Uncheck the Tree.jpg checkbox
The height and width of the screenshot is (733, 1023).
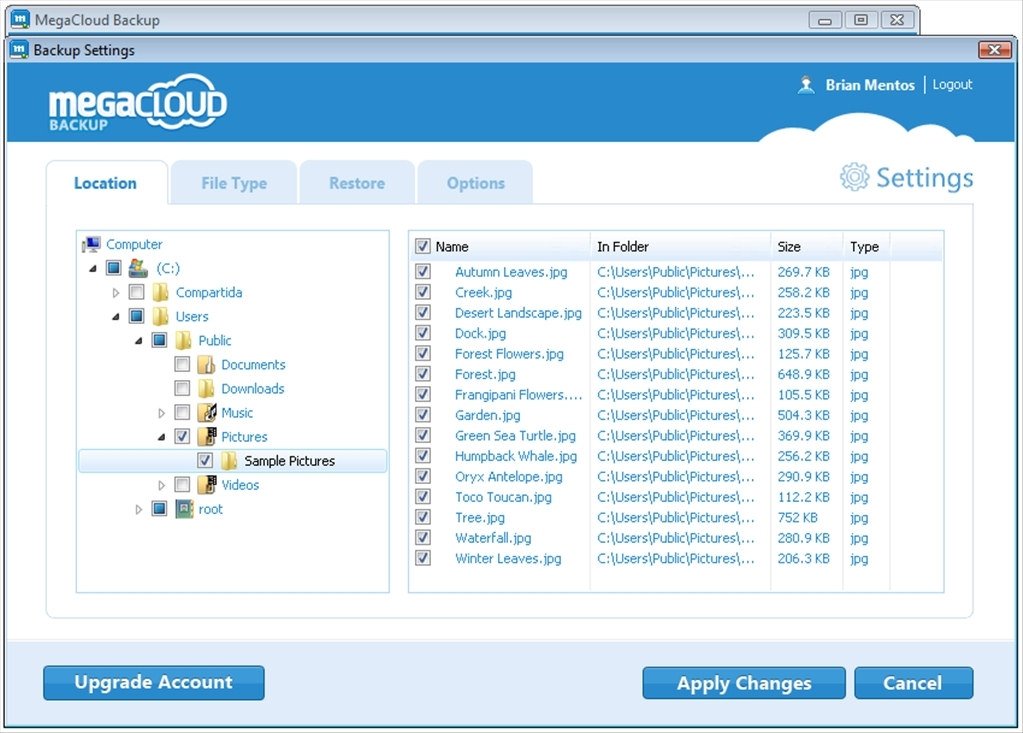pos(423,517)
